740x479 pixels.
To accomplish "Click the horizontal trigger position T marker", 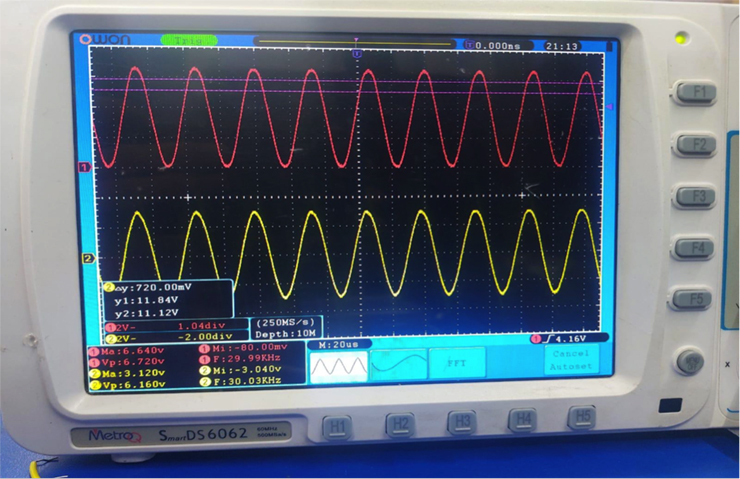I will pyautogui.click(x=357, y=51).
